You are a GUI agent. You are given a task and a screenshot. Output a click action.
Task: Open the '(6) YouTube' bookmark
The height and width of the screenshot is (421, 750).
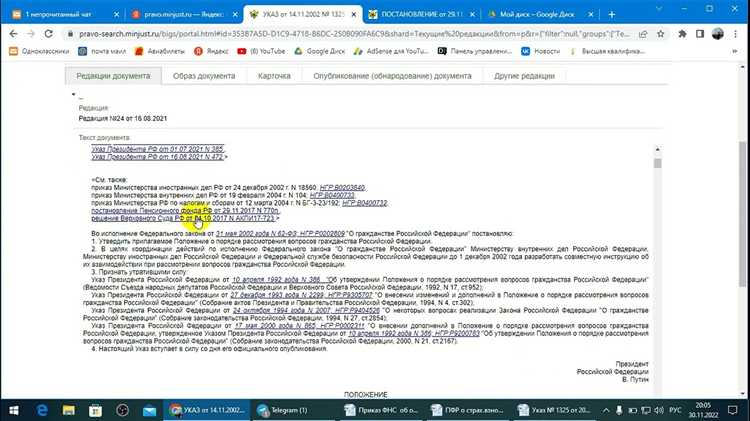pyautogui.click(x=261, y=51)
